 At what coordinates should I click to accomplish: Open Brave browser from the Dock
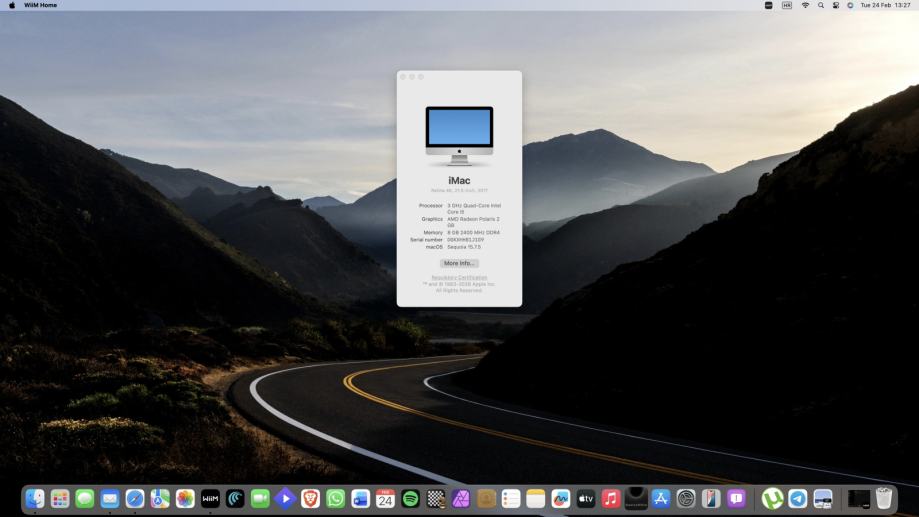click(x=310, y=498)
